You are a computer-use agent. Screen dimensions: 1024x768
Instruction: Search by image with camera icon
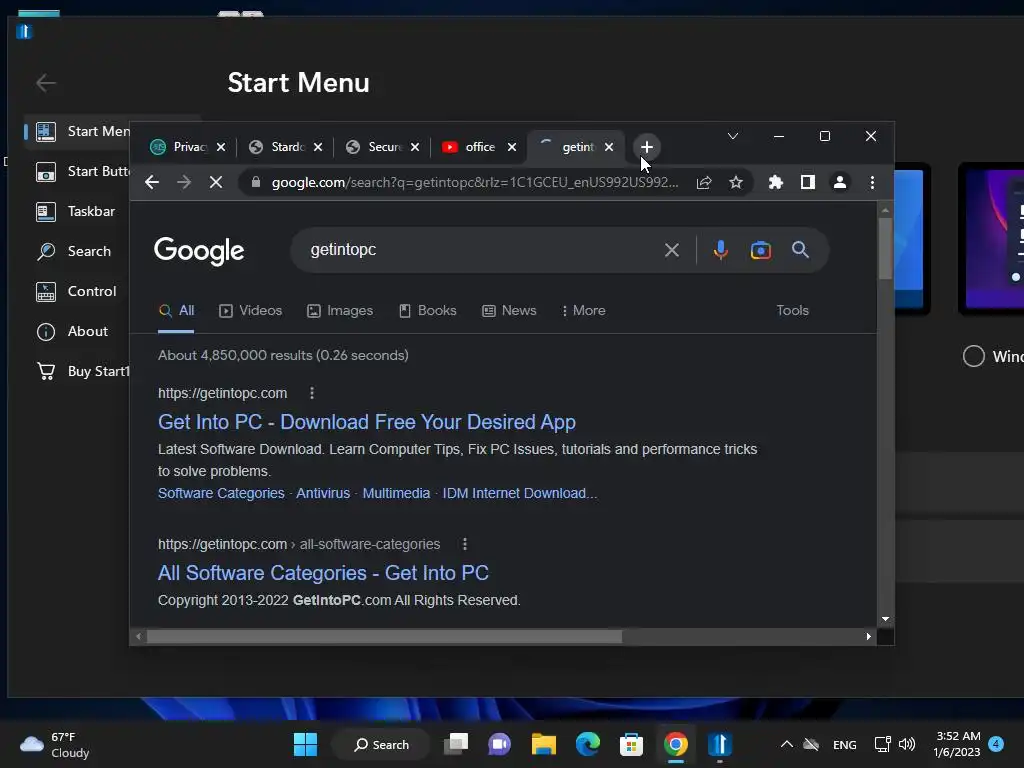coord(761,250)
